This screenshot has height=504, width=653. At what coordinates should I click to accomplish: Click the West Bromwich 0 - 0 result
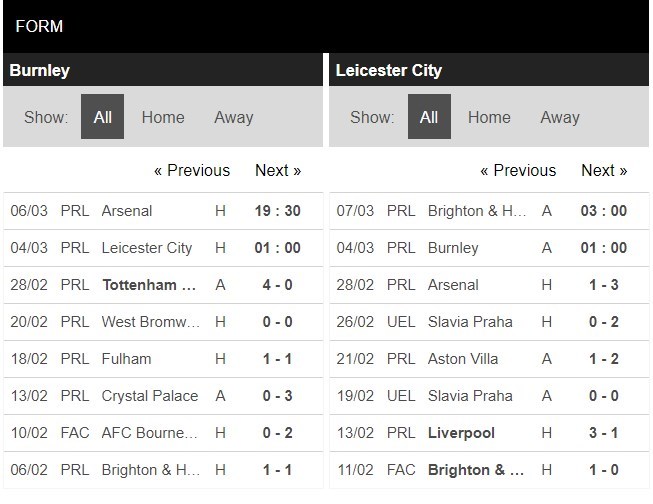pyautogui.click(x=278, y=322)
